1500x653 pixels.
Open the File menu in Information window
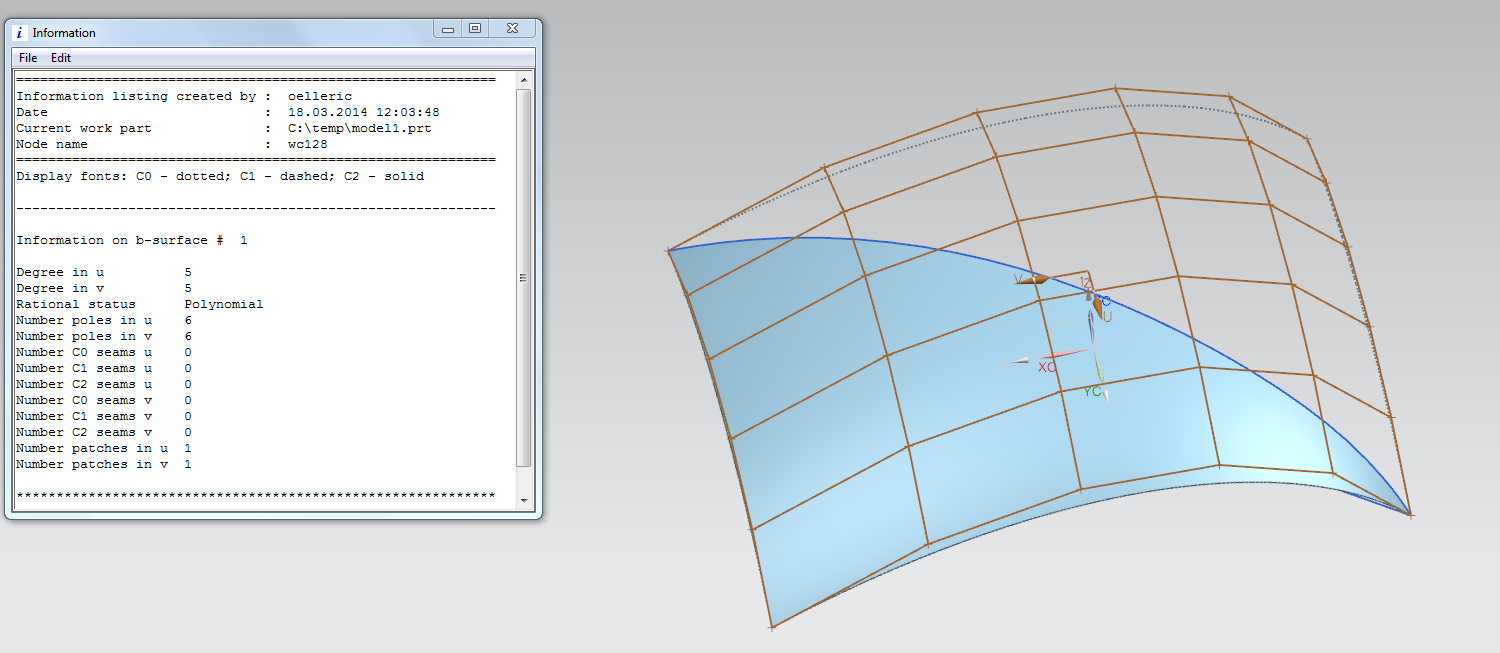click(x=28, y=58)
